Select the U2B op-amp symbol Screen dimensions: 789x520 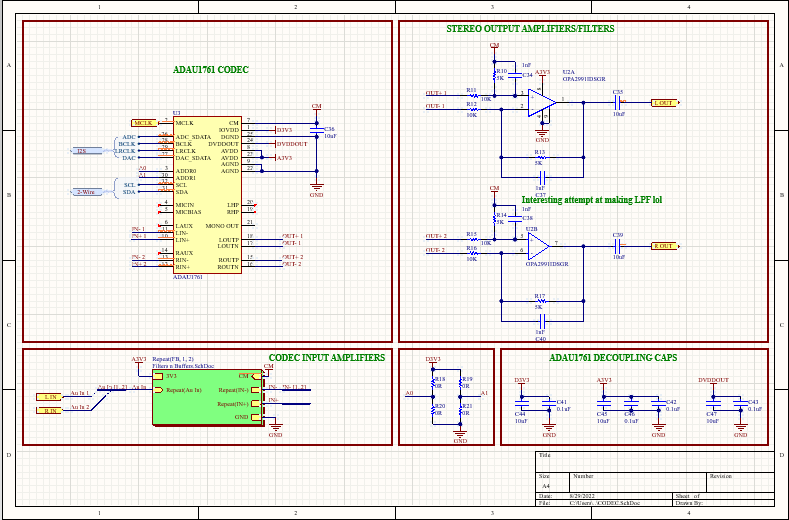(538, 246)
